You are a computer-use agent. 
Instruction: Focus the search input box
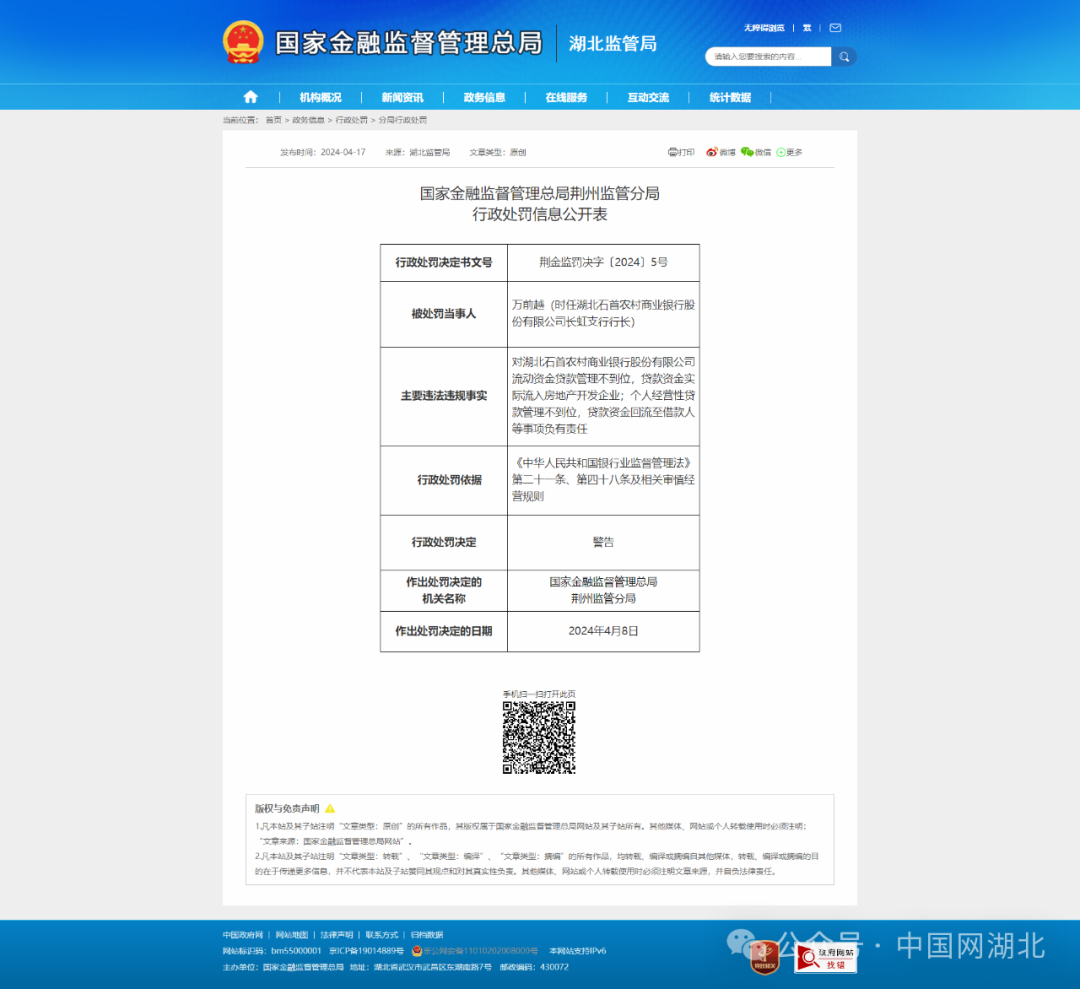pyautogui.click(x=768, y=56)
